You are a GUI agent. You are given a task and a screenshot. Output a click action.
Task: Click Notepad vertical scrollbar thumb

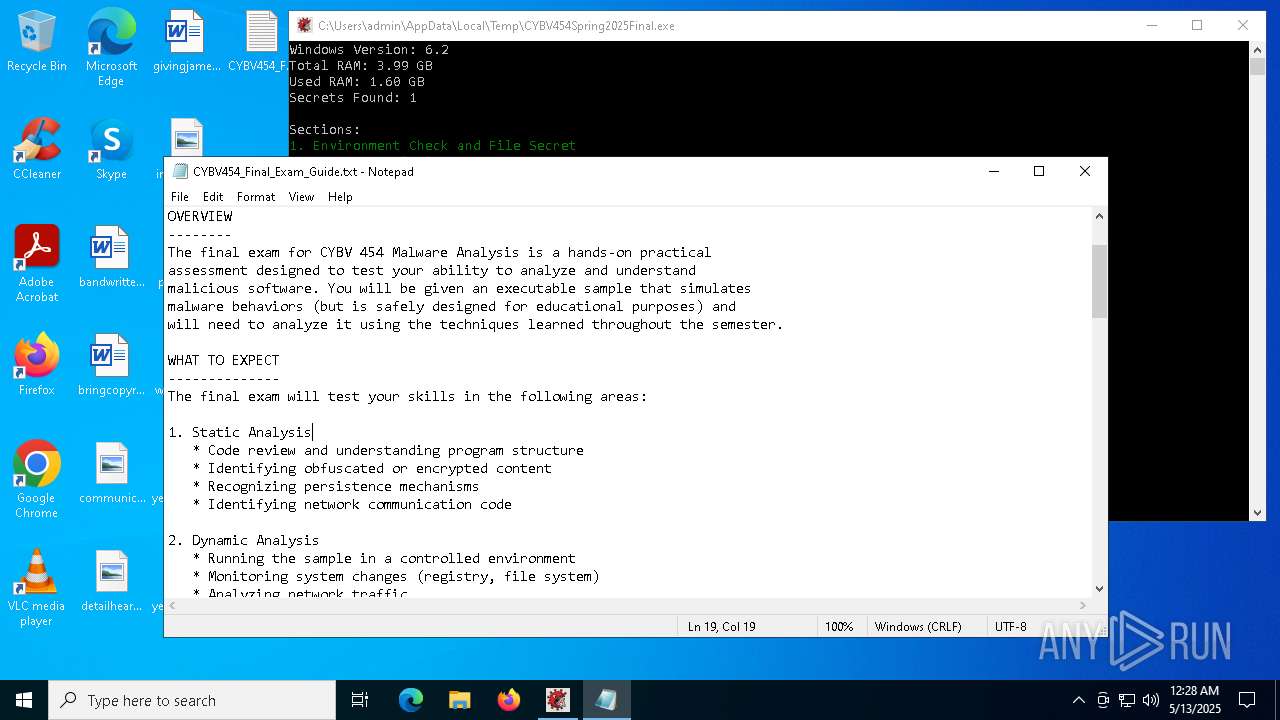[1099, 281]
